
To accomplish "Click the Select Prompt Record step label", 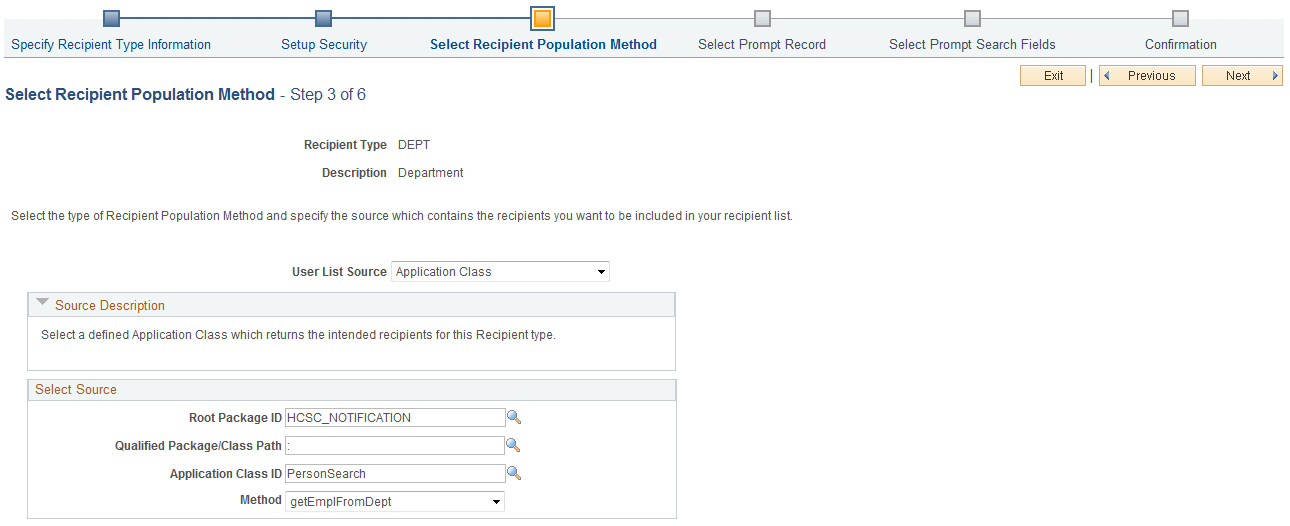I will (762, 45).
